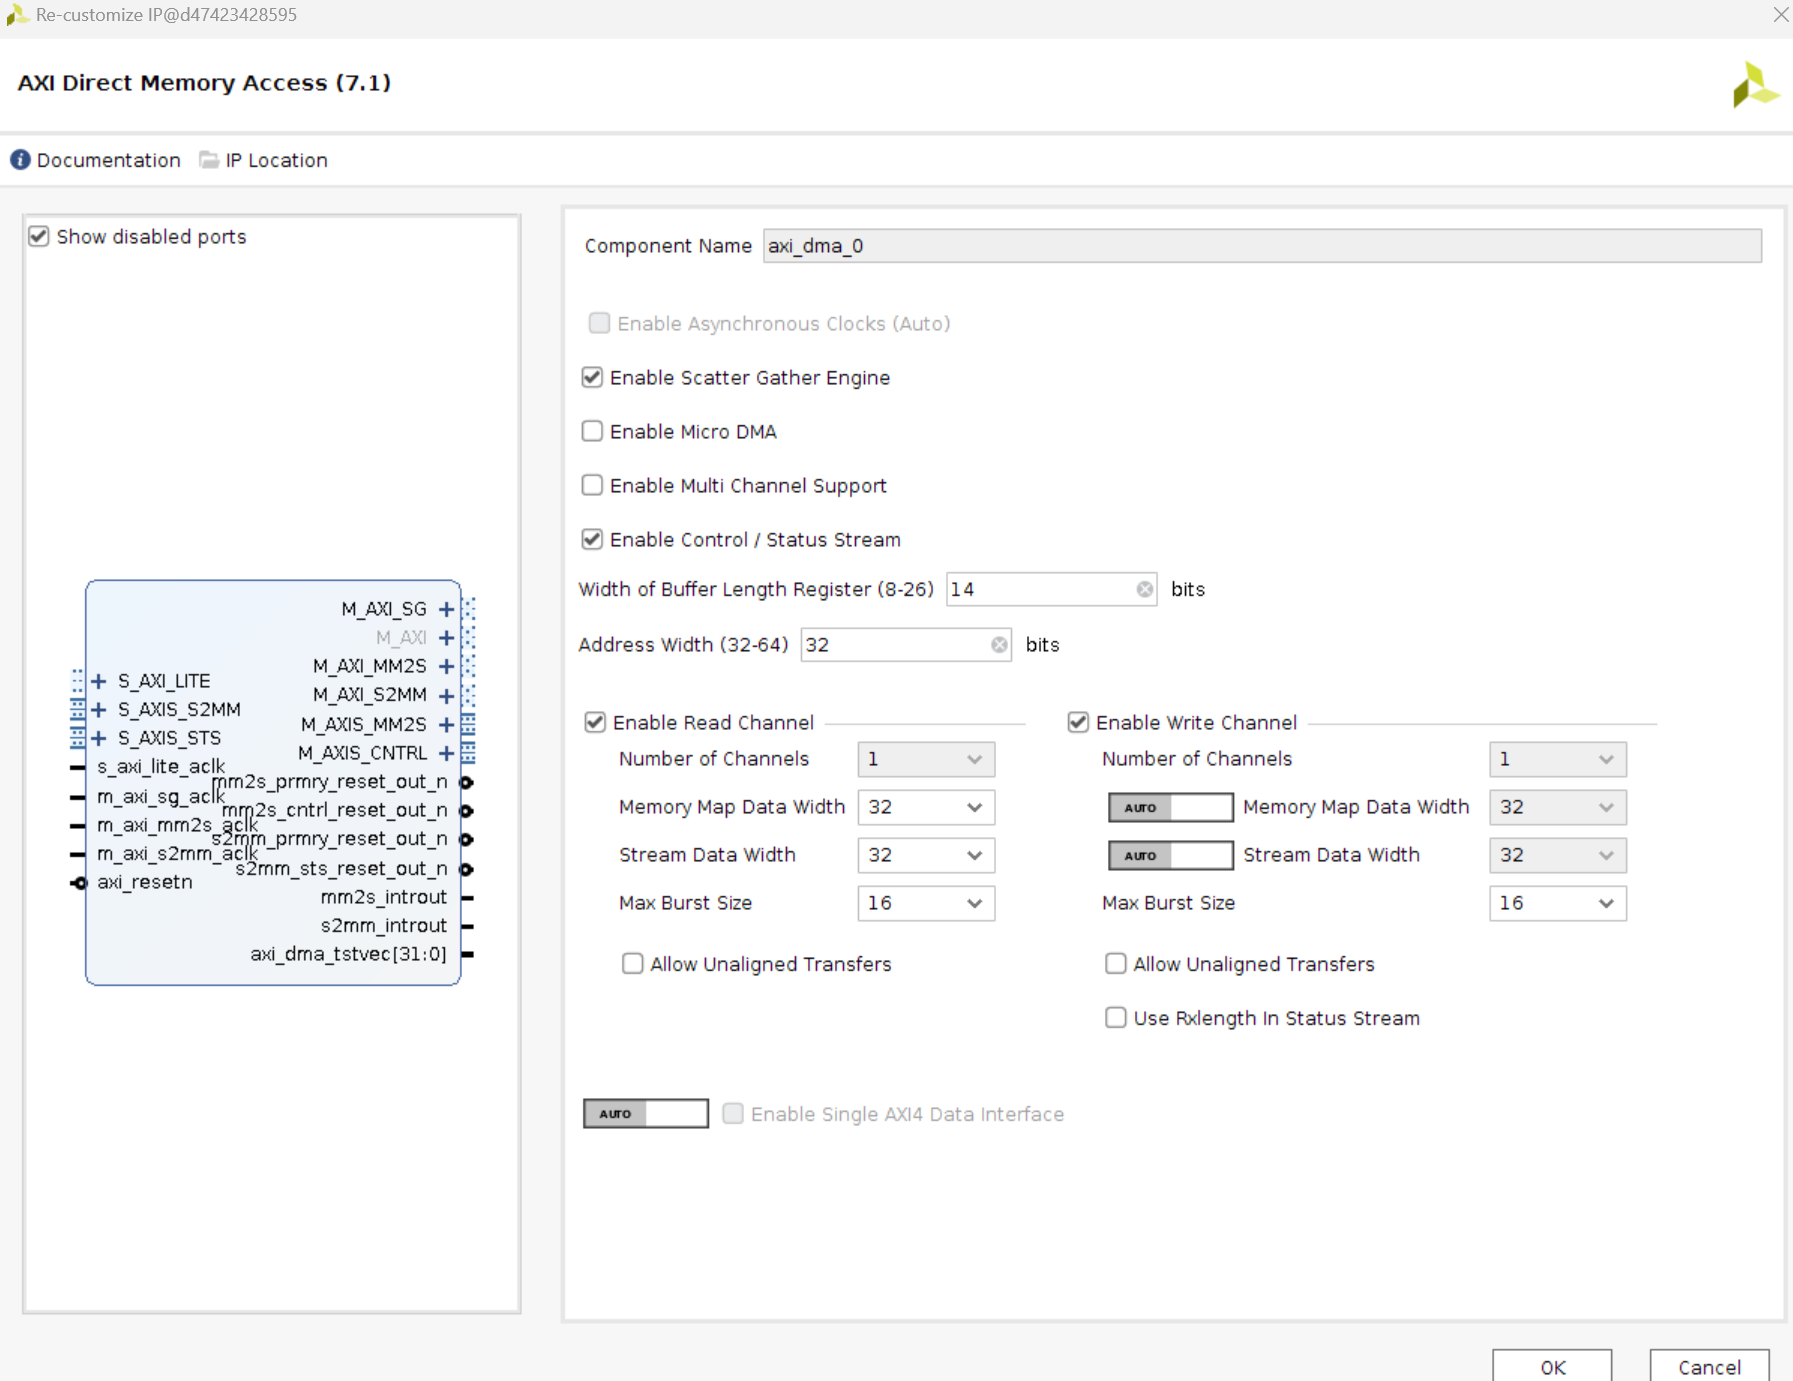Uncheck Show disabled ports
This screenshot has height=1381, width=1793.
pos(39,237)
